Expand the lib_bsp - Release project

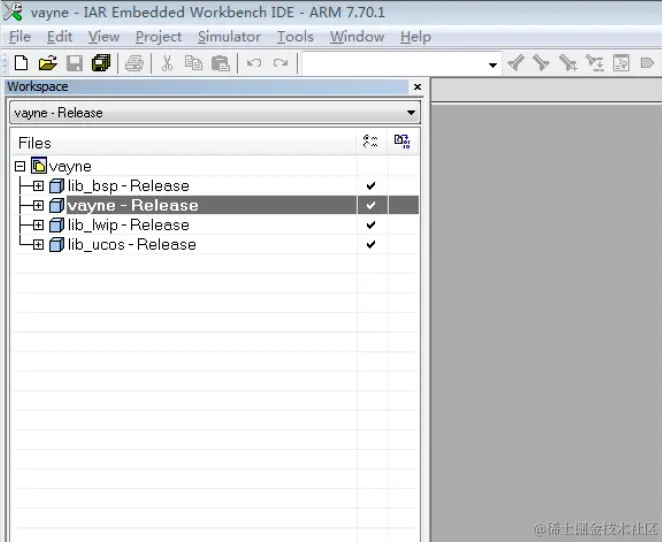pos(38,186)
